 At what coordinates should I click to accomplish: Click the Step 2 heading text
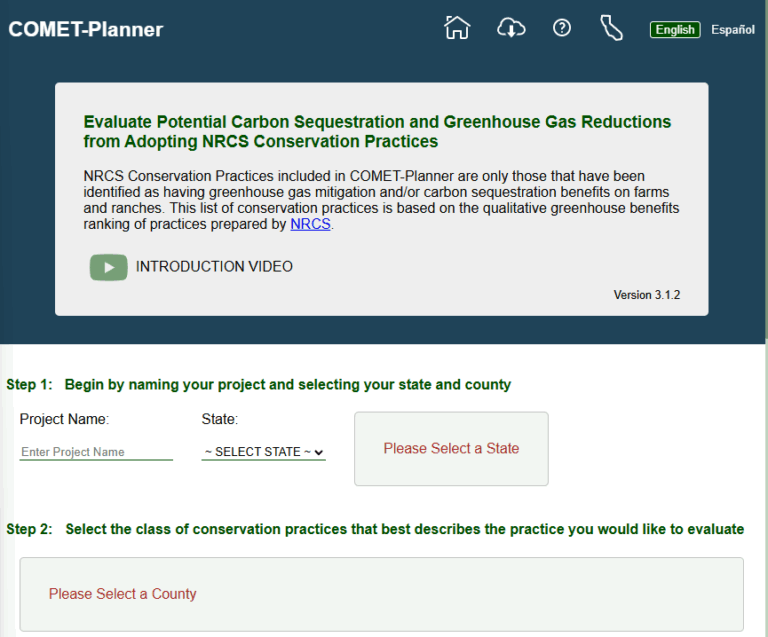pyautogui.click(x=375, y=529)
